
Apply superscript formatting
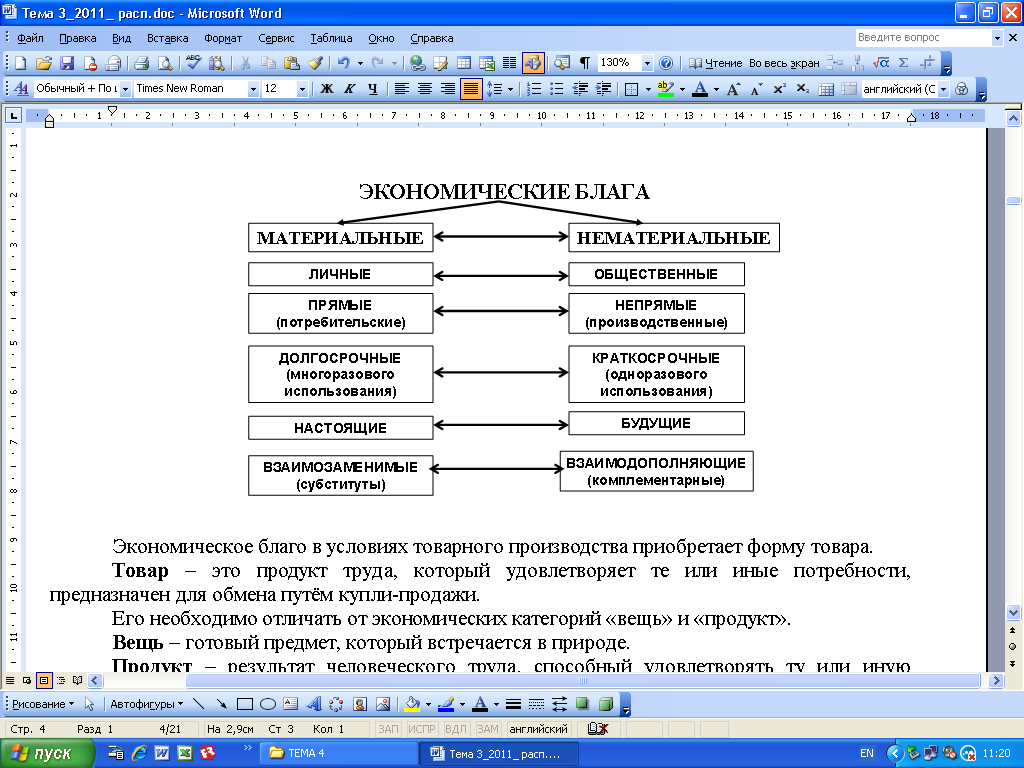point(779,89)
